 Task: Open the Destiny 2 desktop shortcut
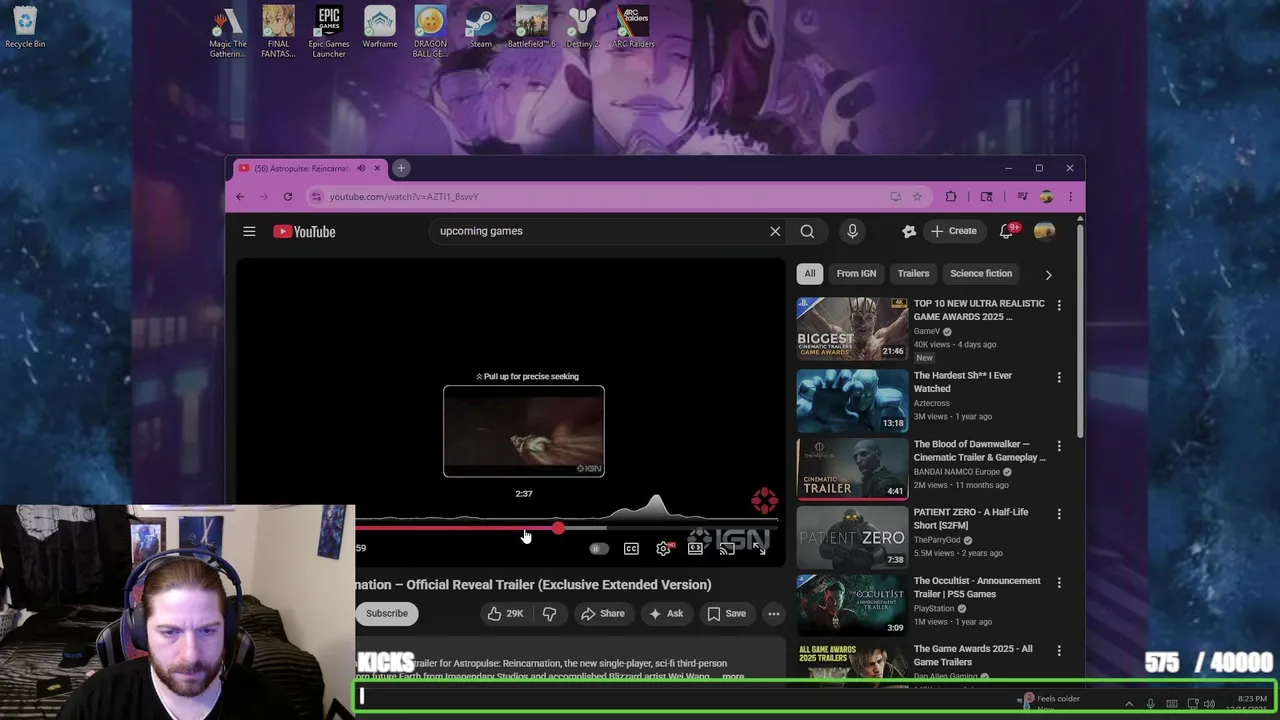pyautogui.click(x=582, y=28)
